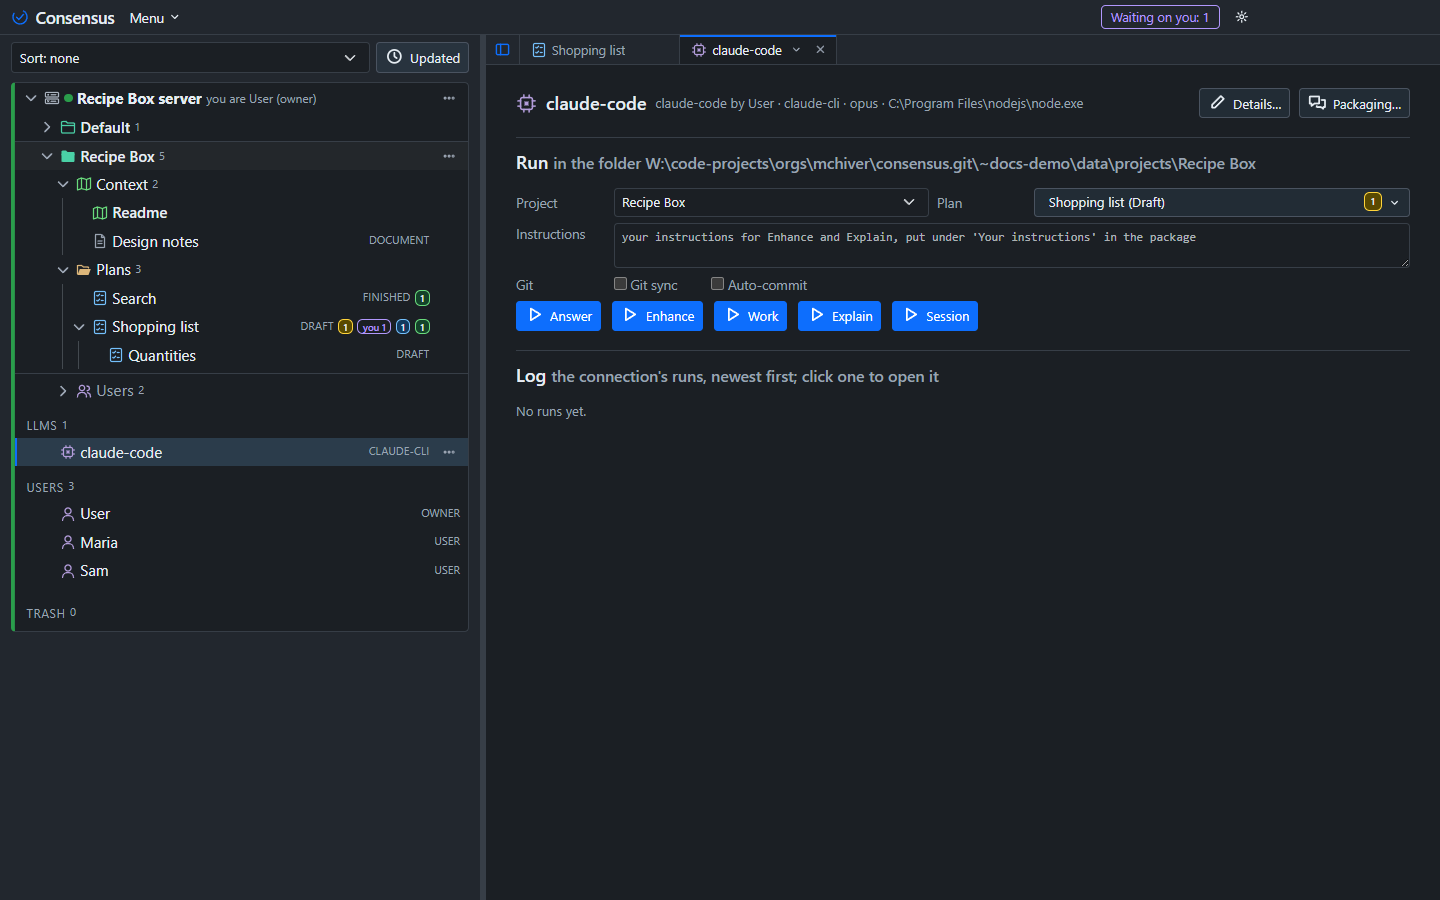This screenshot has width=1440, height=900.
Task: Select the Quantities draft plan
Action: [162, 355]
